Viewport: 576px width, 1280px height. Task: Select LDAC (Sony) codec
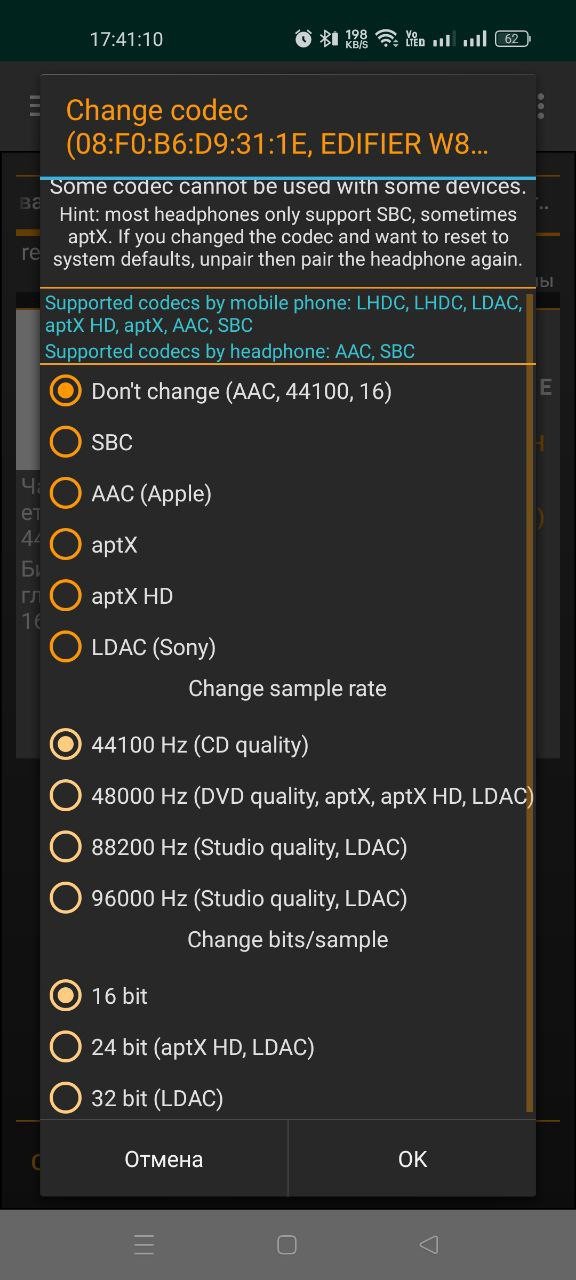[x=288, y=647]
